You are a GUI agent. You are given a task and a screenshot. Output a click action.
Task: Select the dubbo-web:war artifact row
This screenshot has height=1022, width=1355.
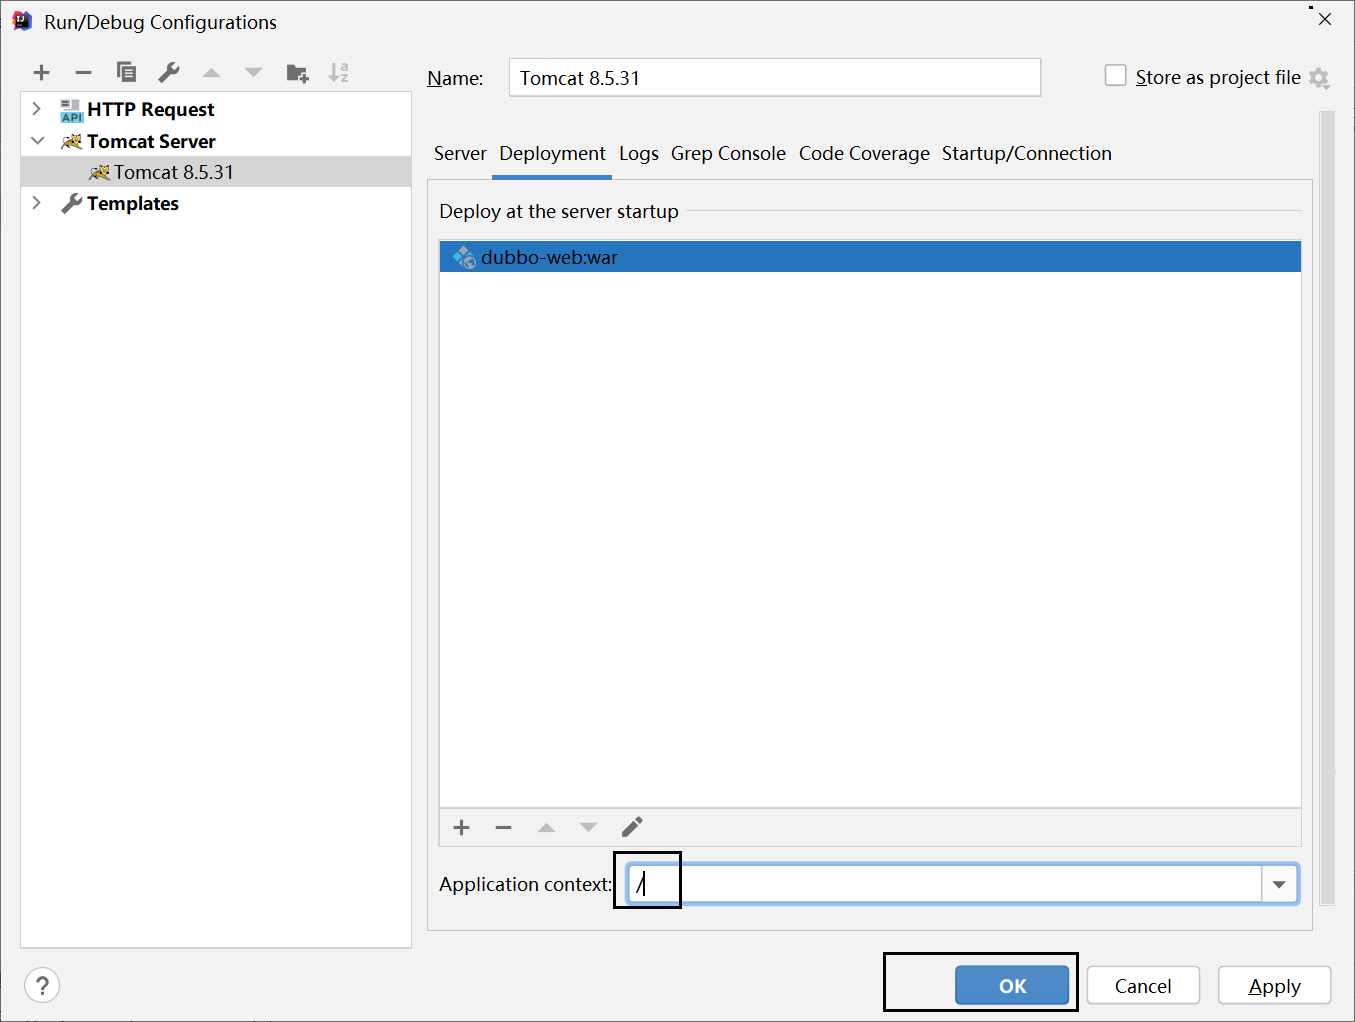pyautogui.click(x=870, y=257)
